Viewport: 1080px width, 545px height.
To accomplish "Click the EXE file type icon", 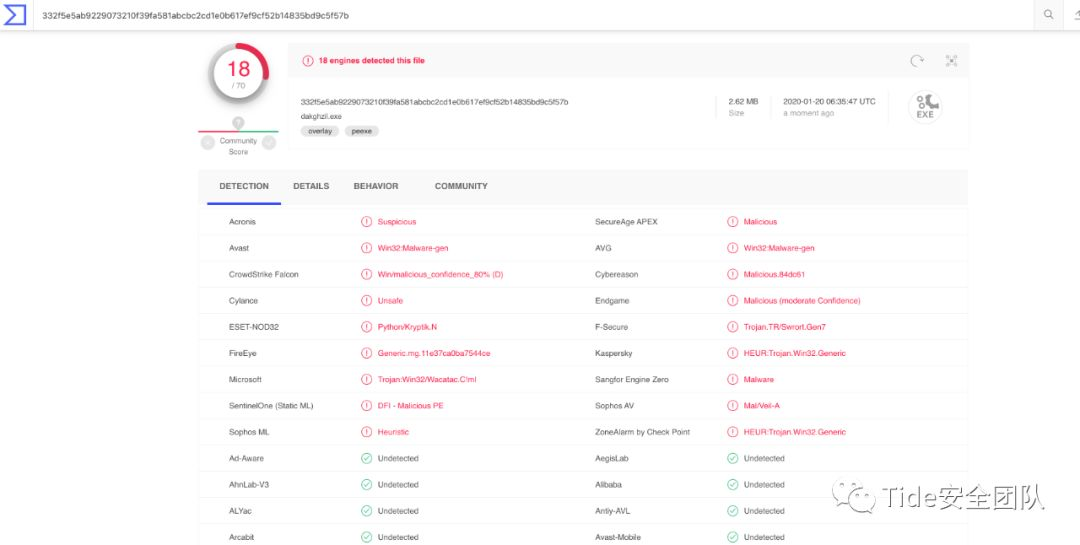I will click(925, 105).
